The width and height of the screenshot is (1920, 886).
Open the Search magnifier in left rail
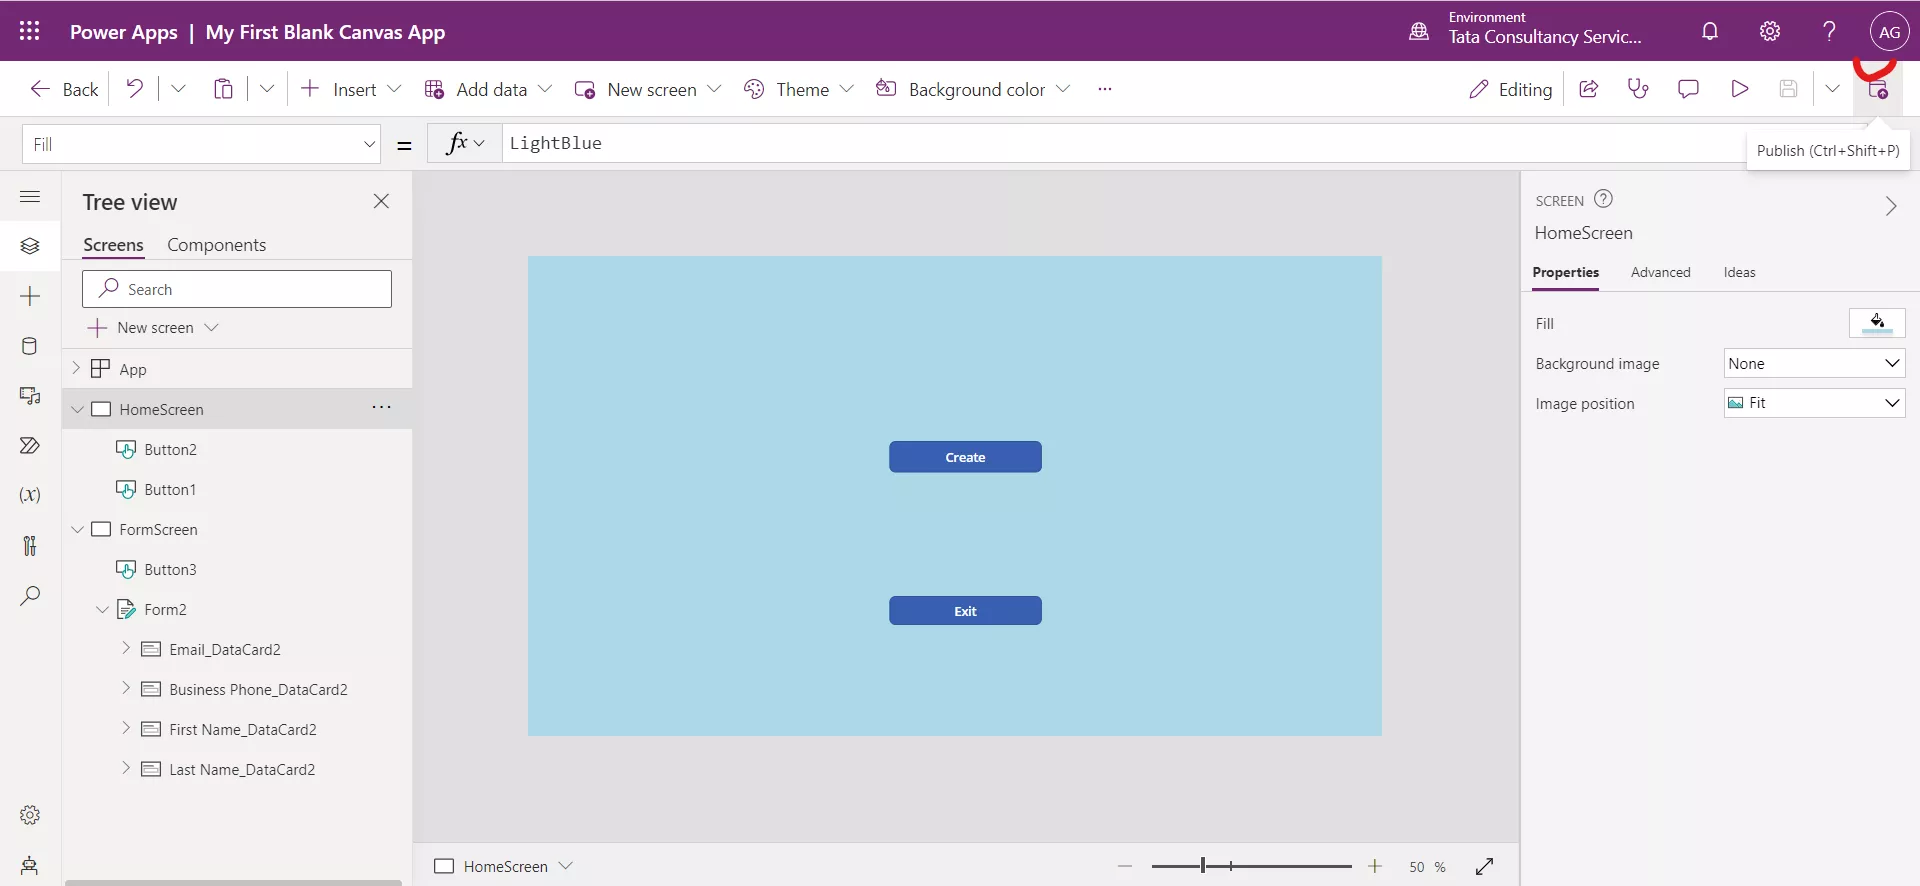click(x=30, y=596)
